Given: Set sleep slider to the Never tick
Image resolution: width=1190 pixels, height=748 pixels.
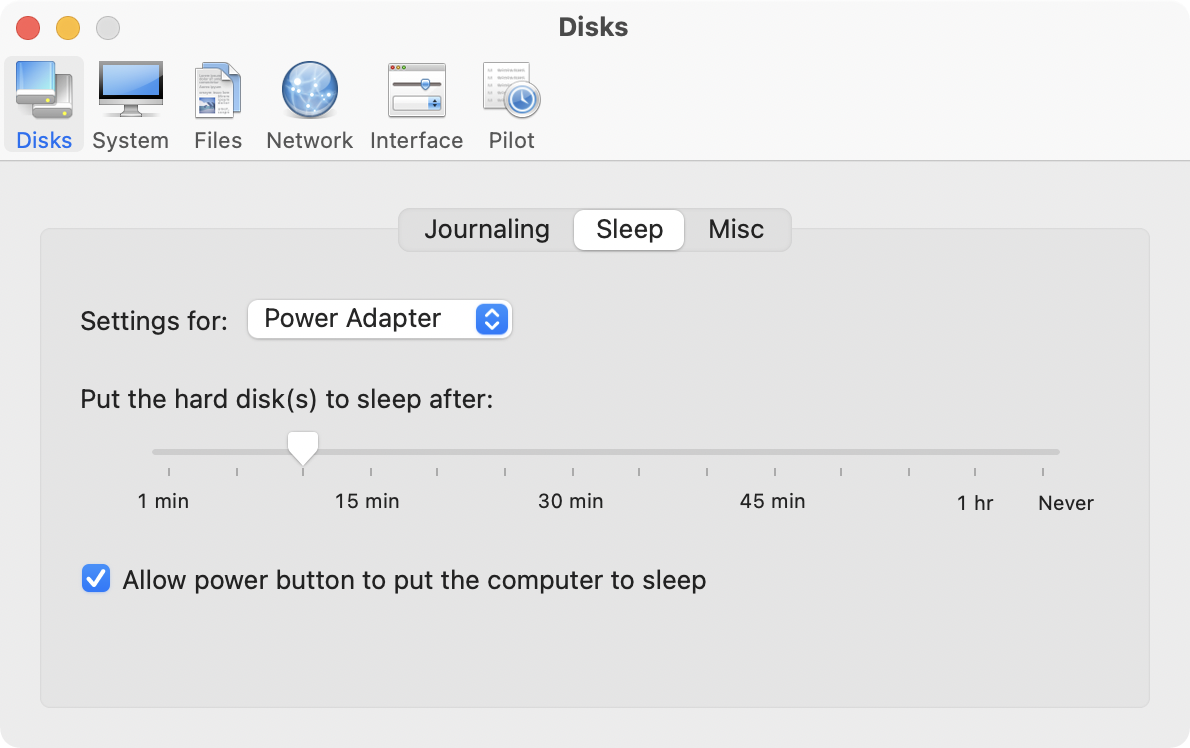Looking at the screenshot, I should (x=1043, y=452).
